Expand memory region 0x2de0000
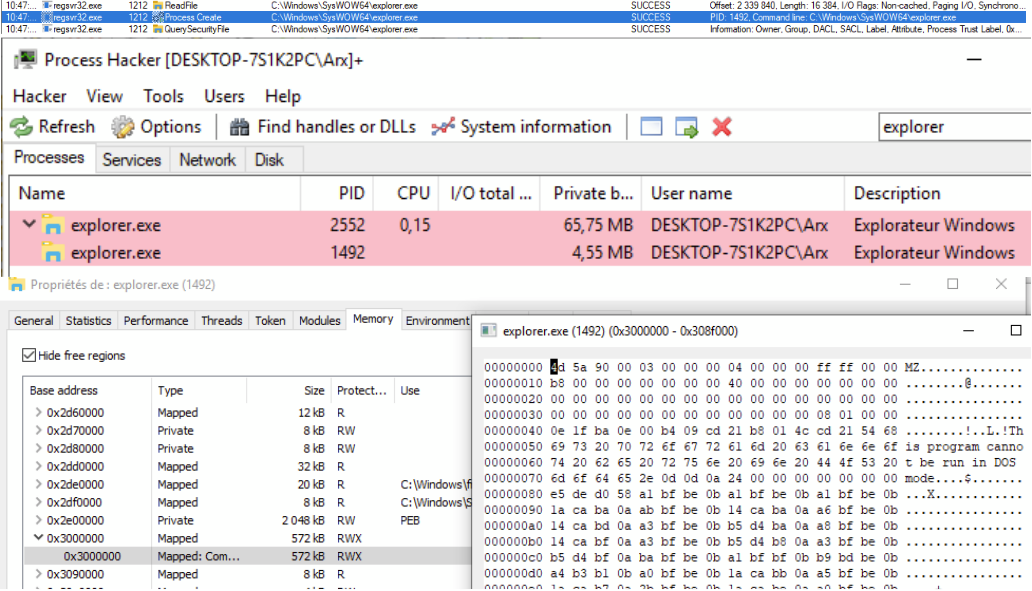The width and height of the screenshot is (1032, 591). coord(38,484)
